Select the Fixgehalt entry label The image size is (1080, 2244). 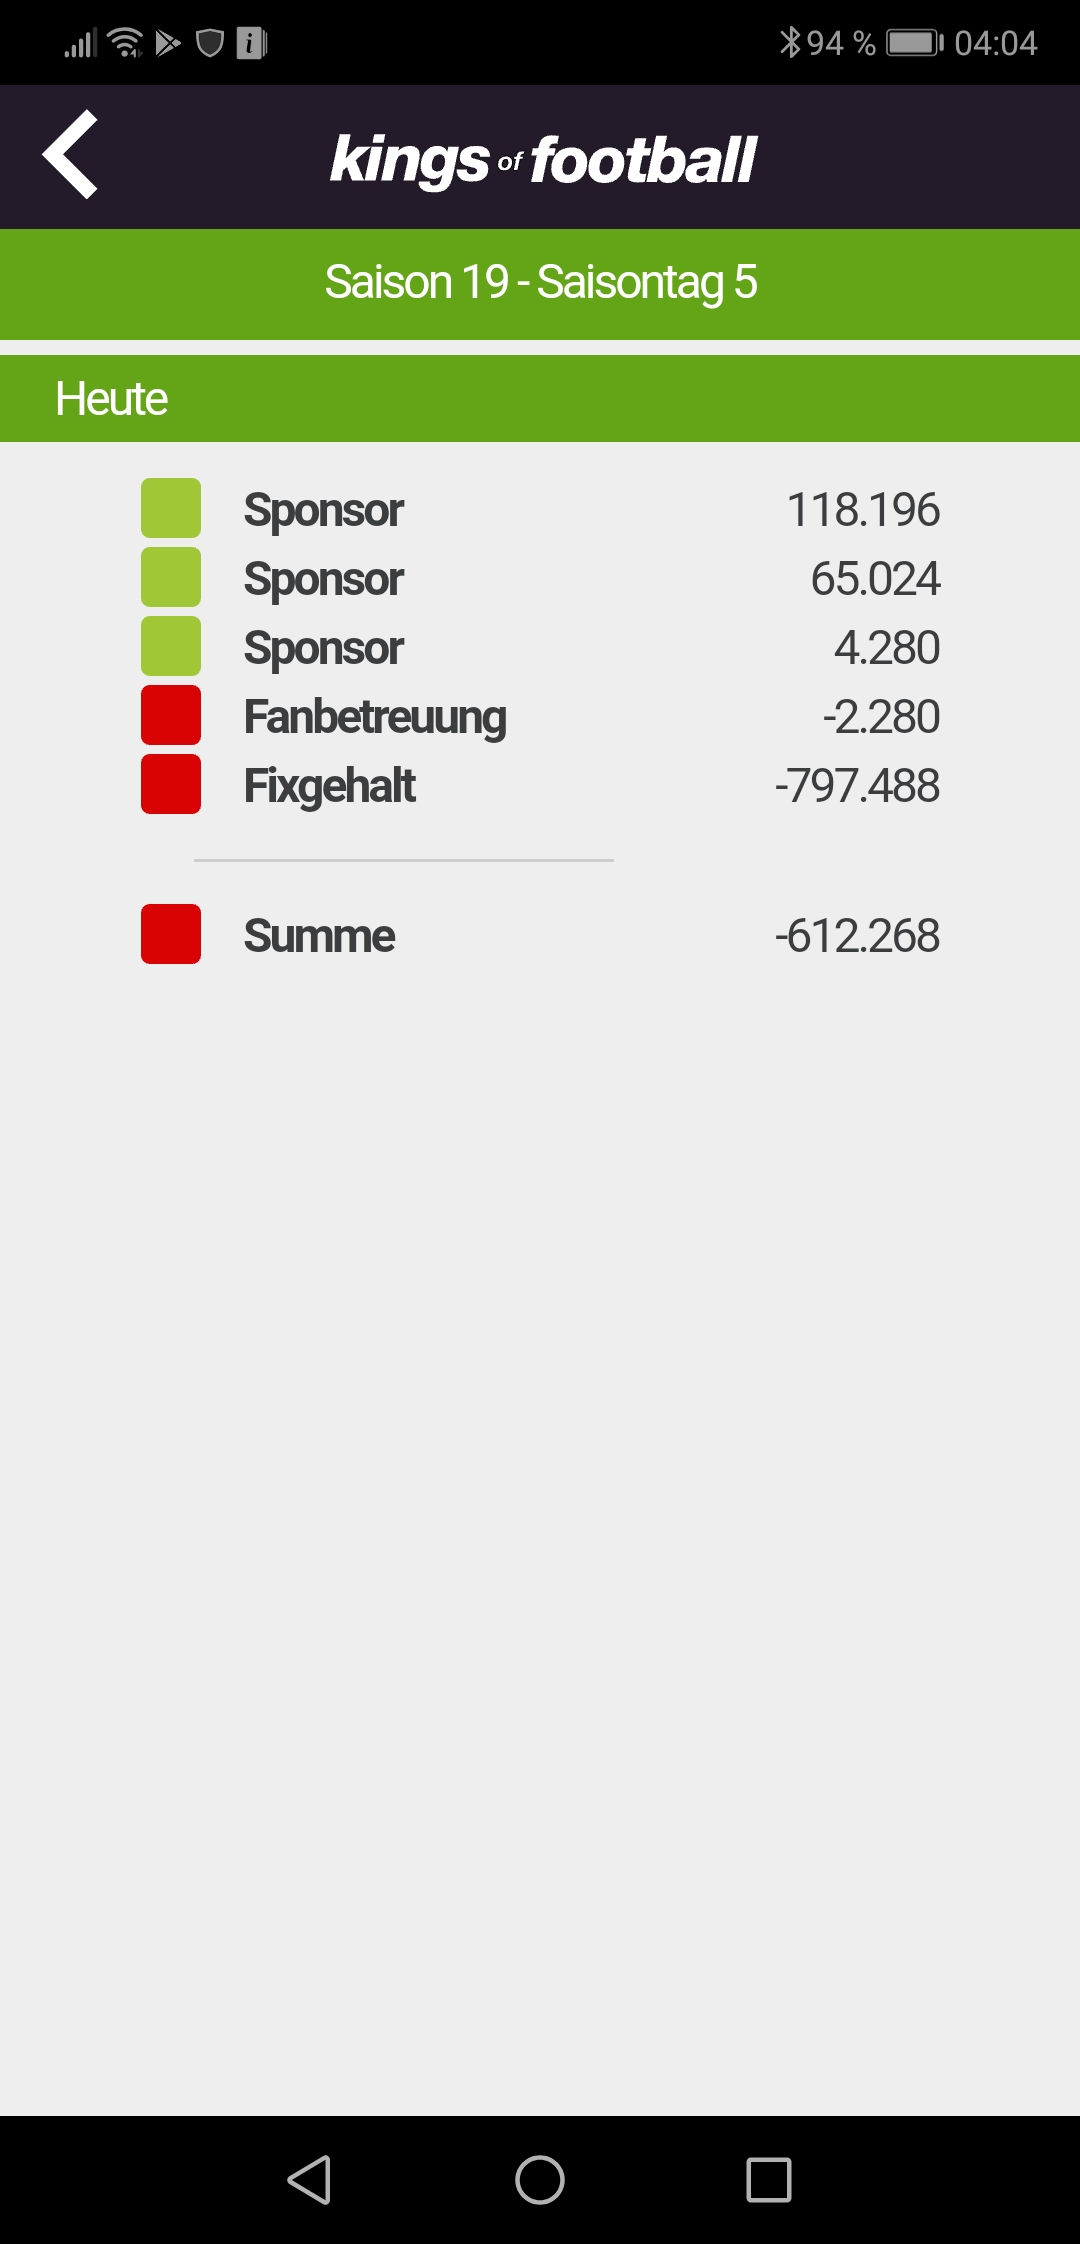(330, 787)
